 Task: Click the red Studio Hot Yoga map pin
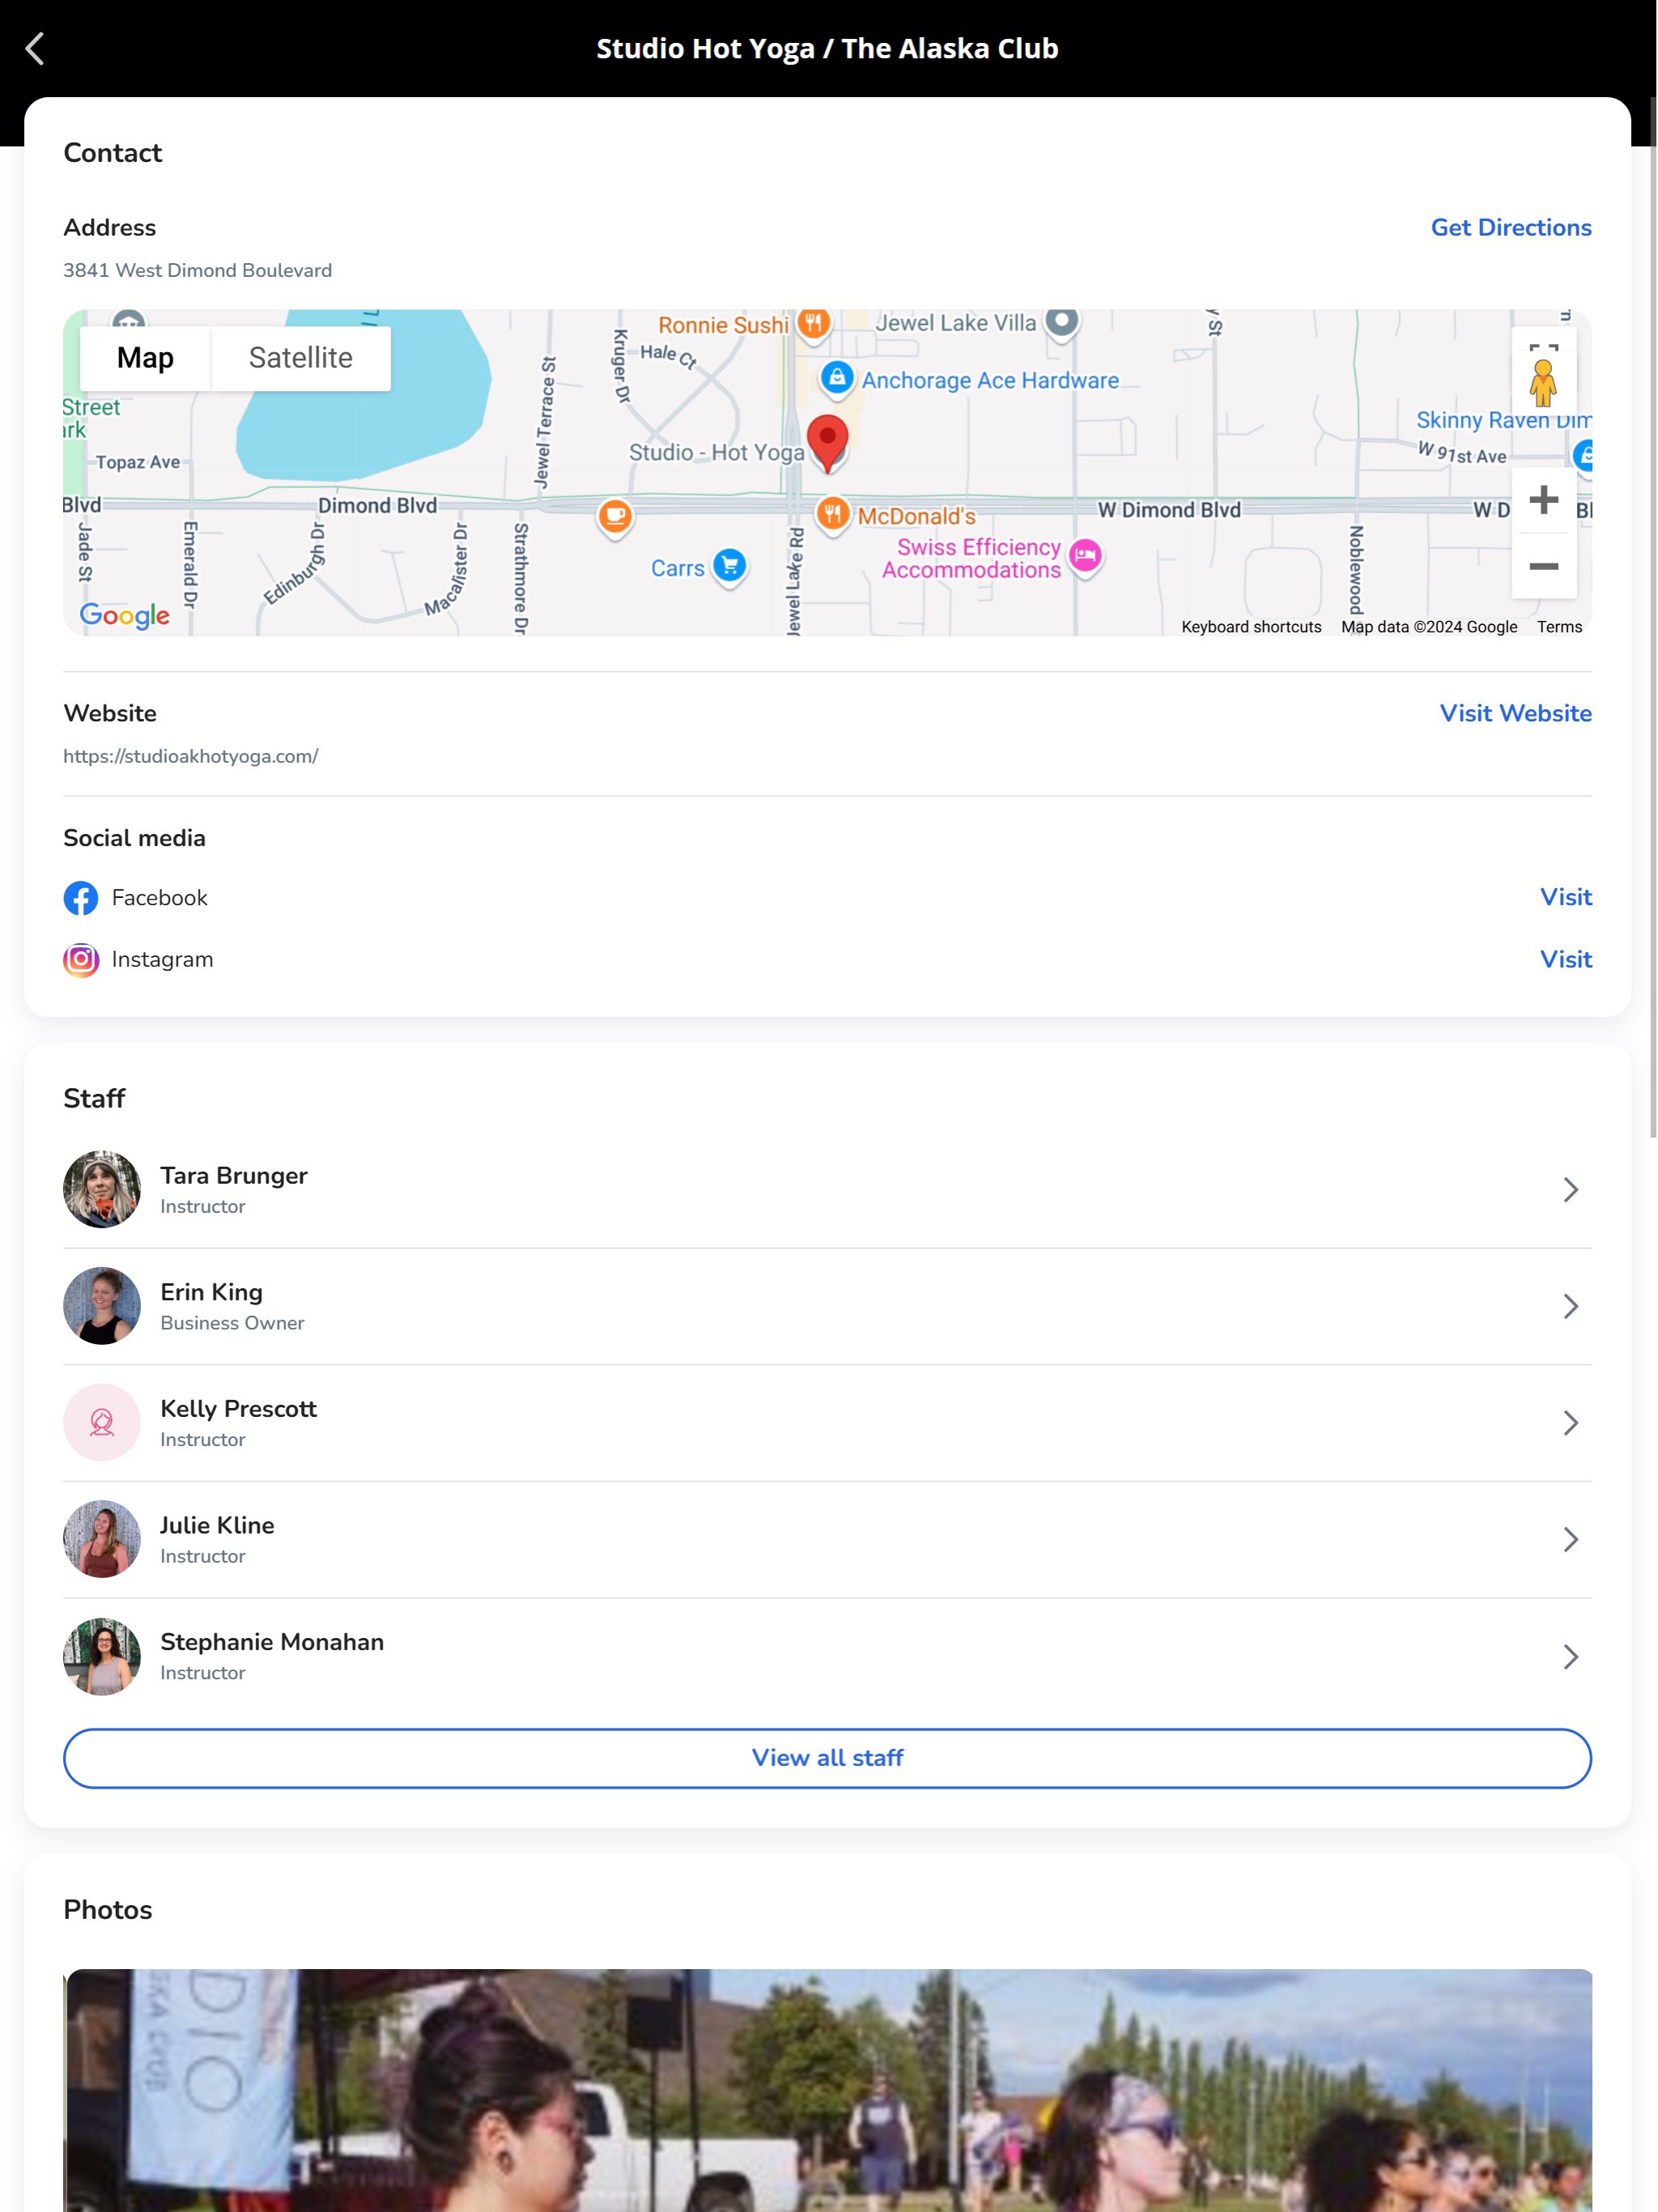pos(827,440)
